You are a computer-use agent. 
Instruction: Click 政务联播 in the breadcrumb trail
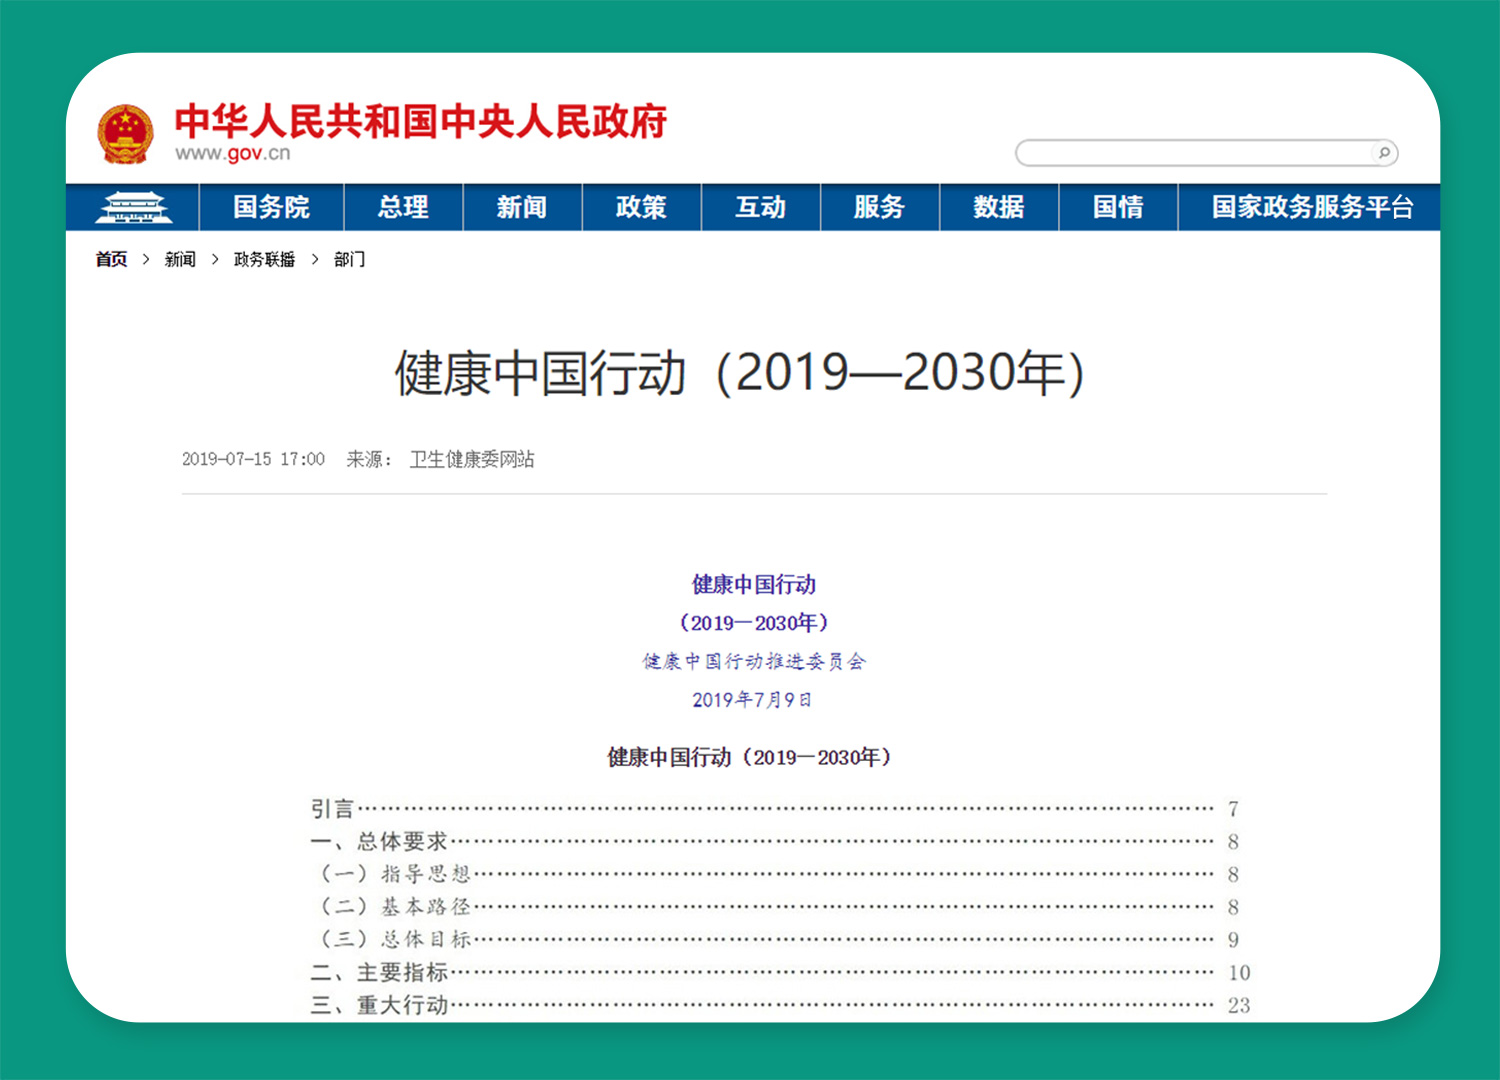(263, 259)
